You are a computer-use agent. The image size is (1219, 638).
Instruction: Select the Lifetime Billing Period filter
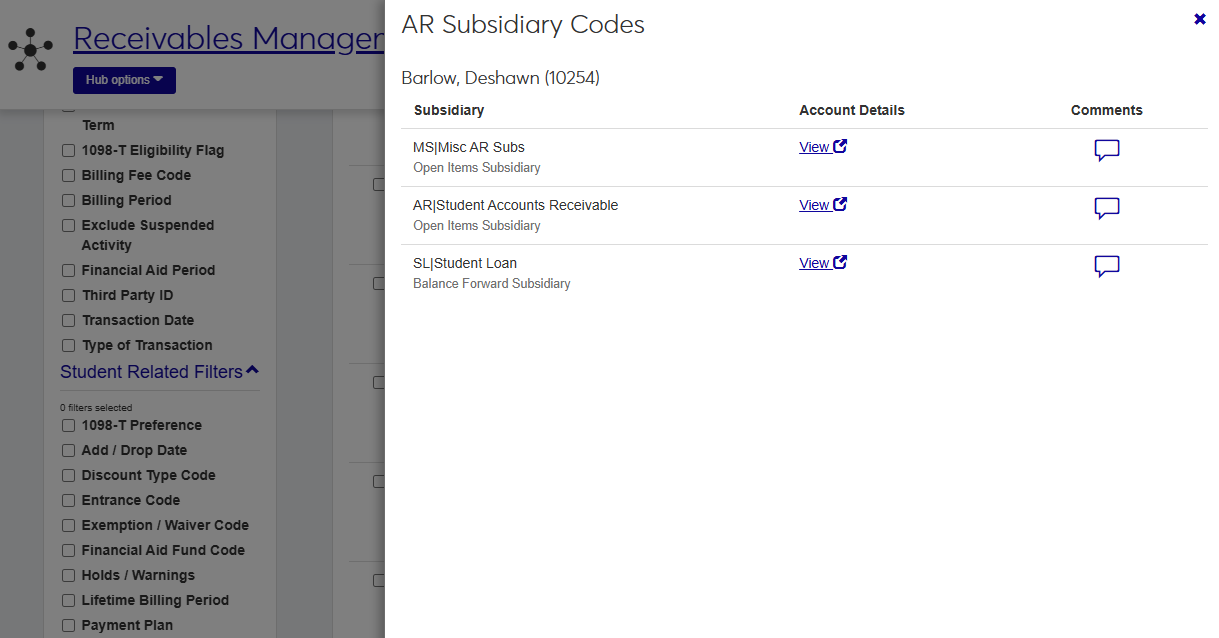(x=68, y=600)
